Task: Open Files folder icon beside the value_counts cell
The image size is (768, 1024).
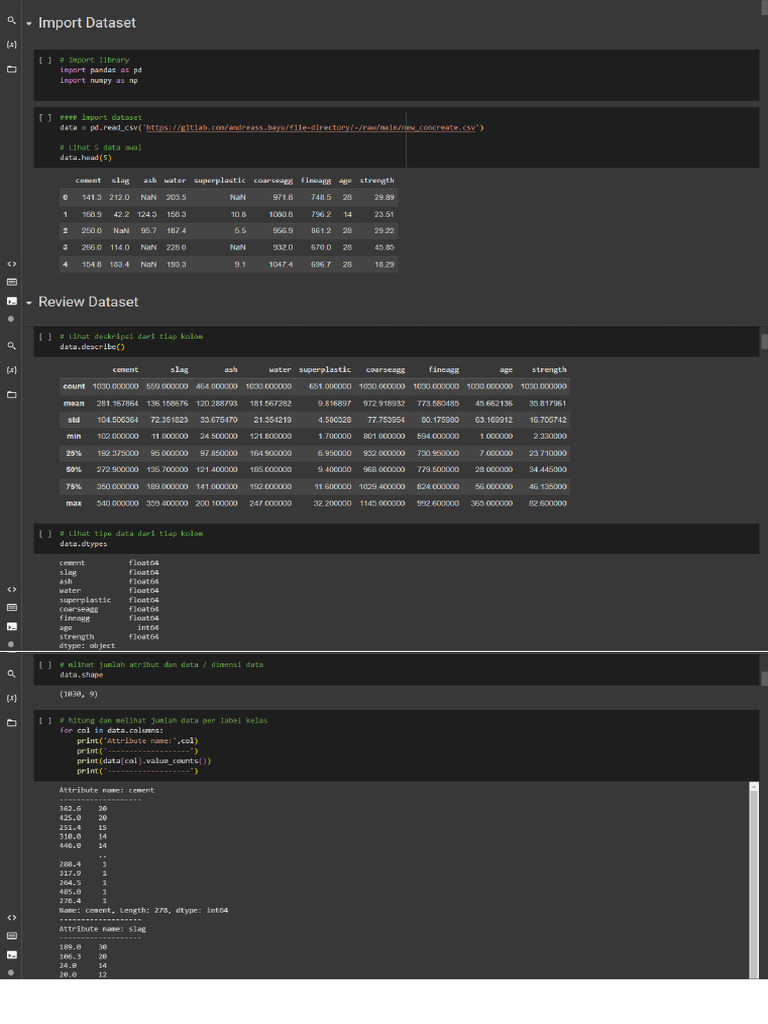Action: [x=11, y=722]
